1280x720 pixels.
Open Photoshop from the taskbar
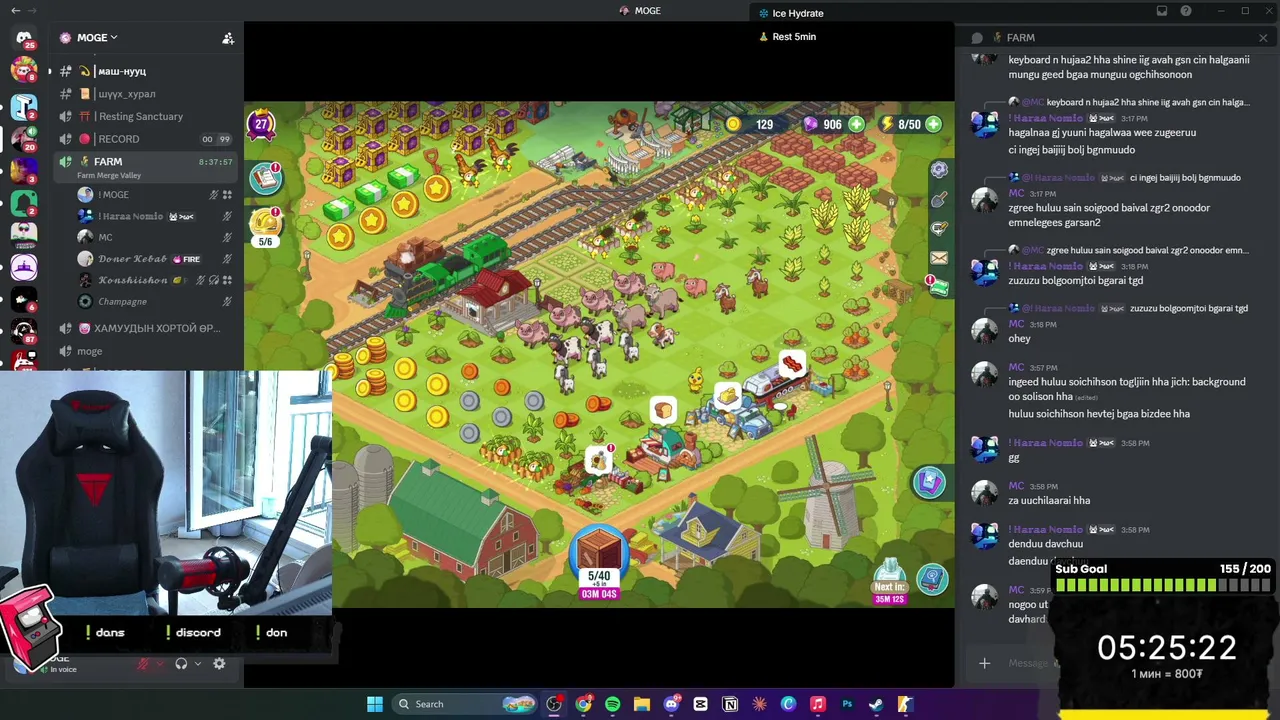point(847,704)
